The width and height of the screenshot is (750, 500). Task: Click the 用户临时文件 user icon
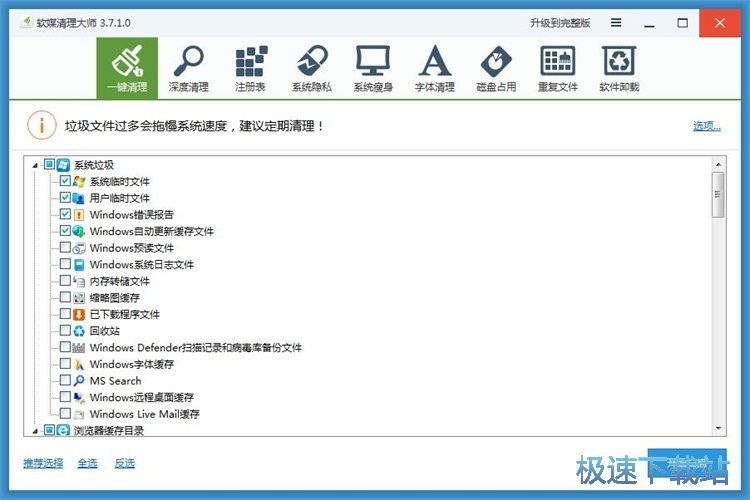(79, 198)
